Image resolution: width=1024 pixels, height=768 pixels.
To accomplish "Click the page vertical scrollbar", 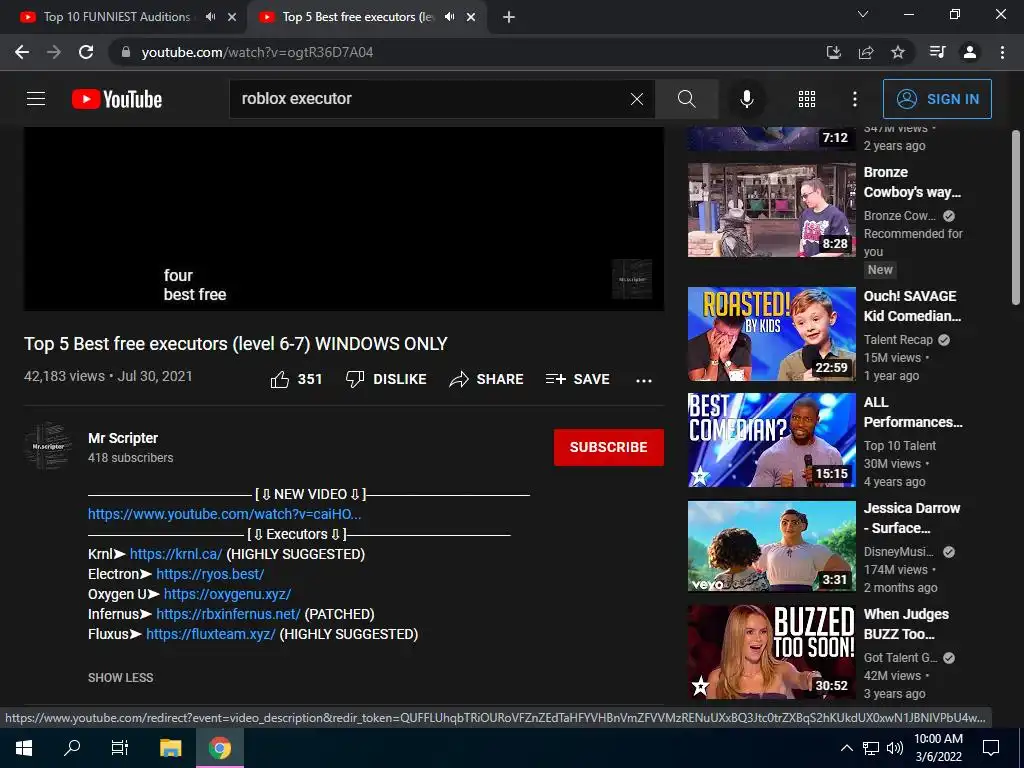I will pyautogui.click(x=1016, y=216).
